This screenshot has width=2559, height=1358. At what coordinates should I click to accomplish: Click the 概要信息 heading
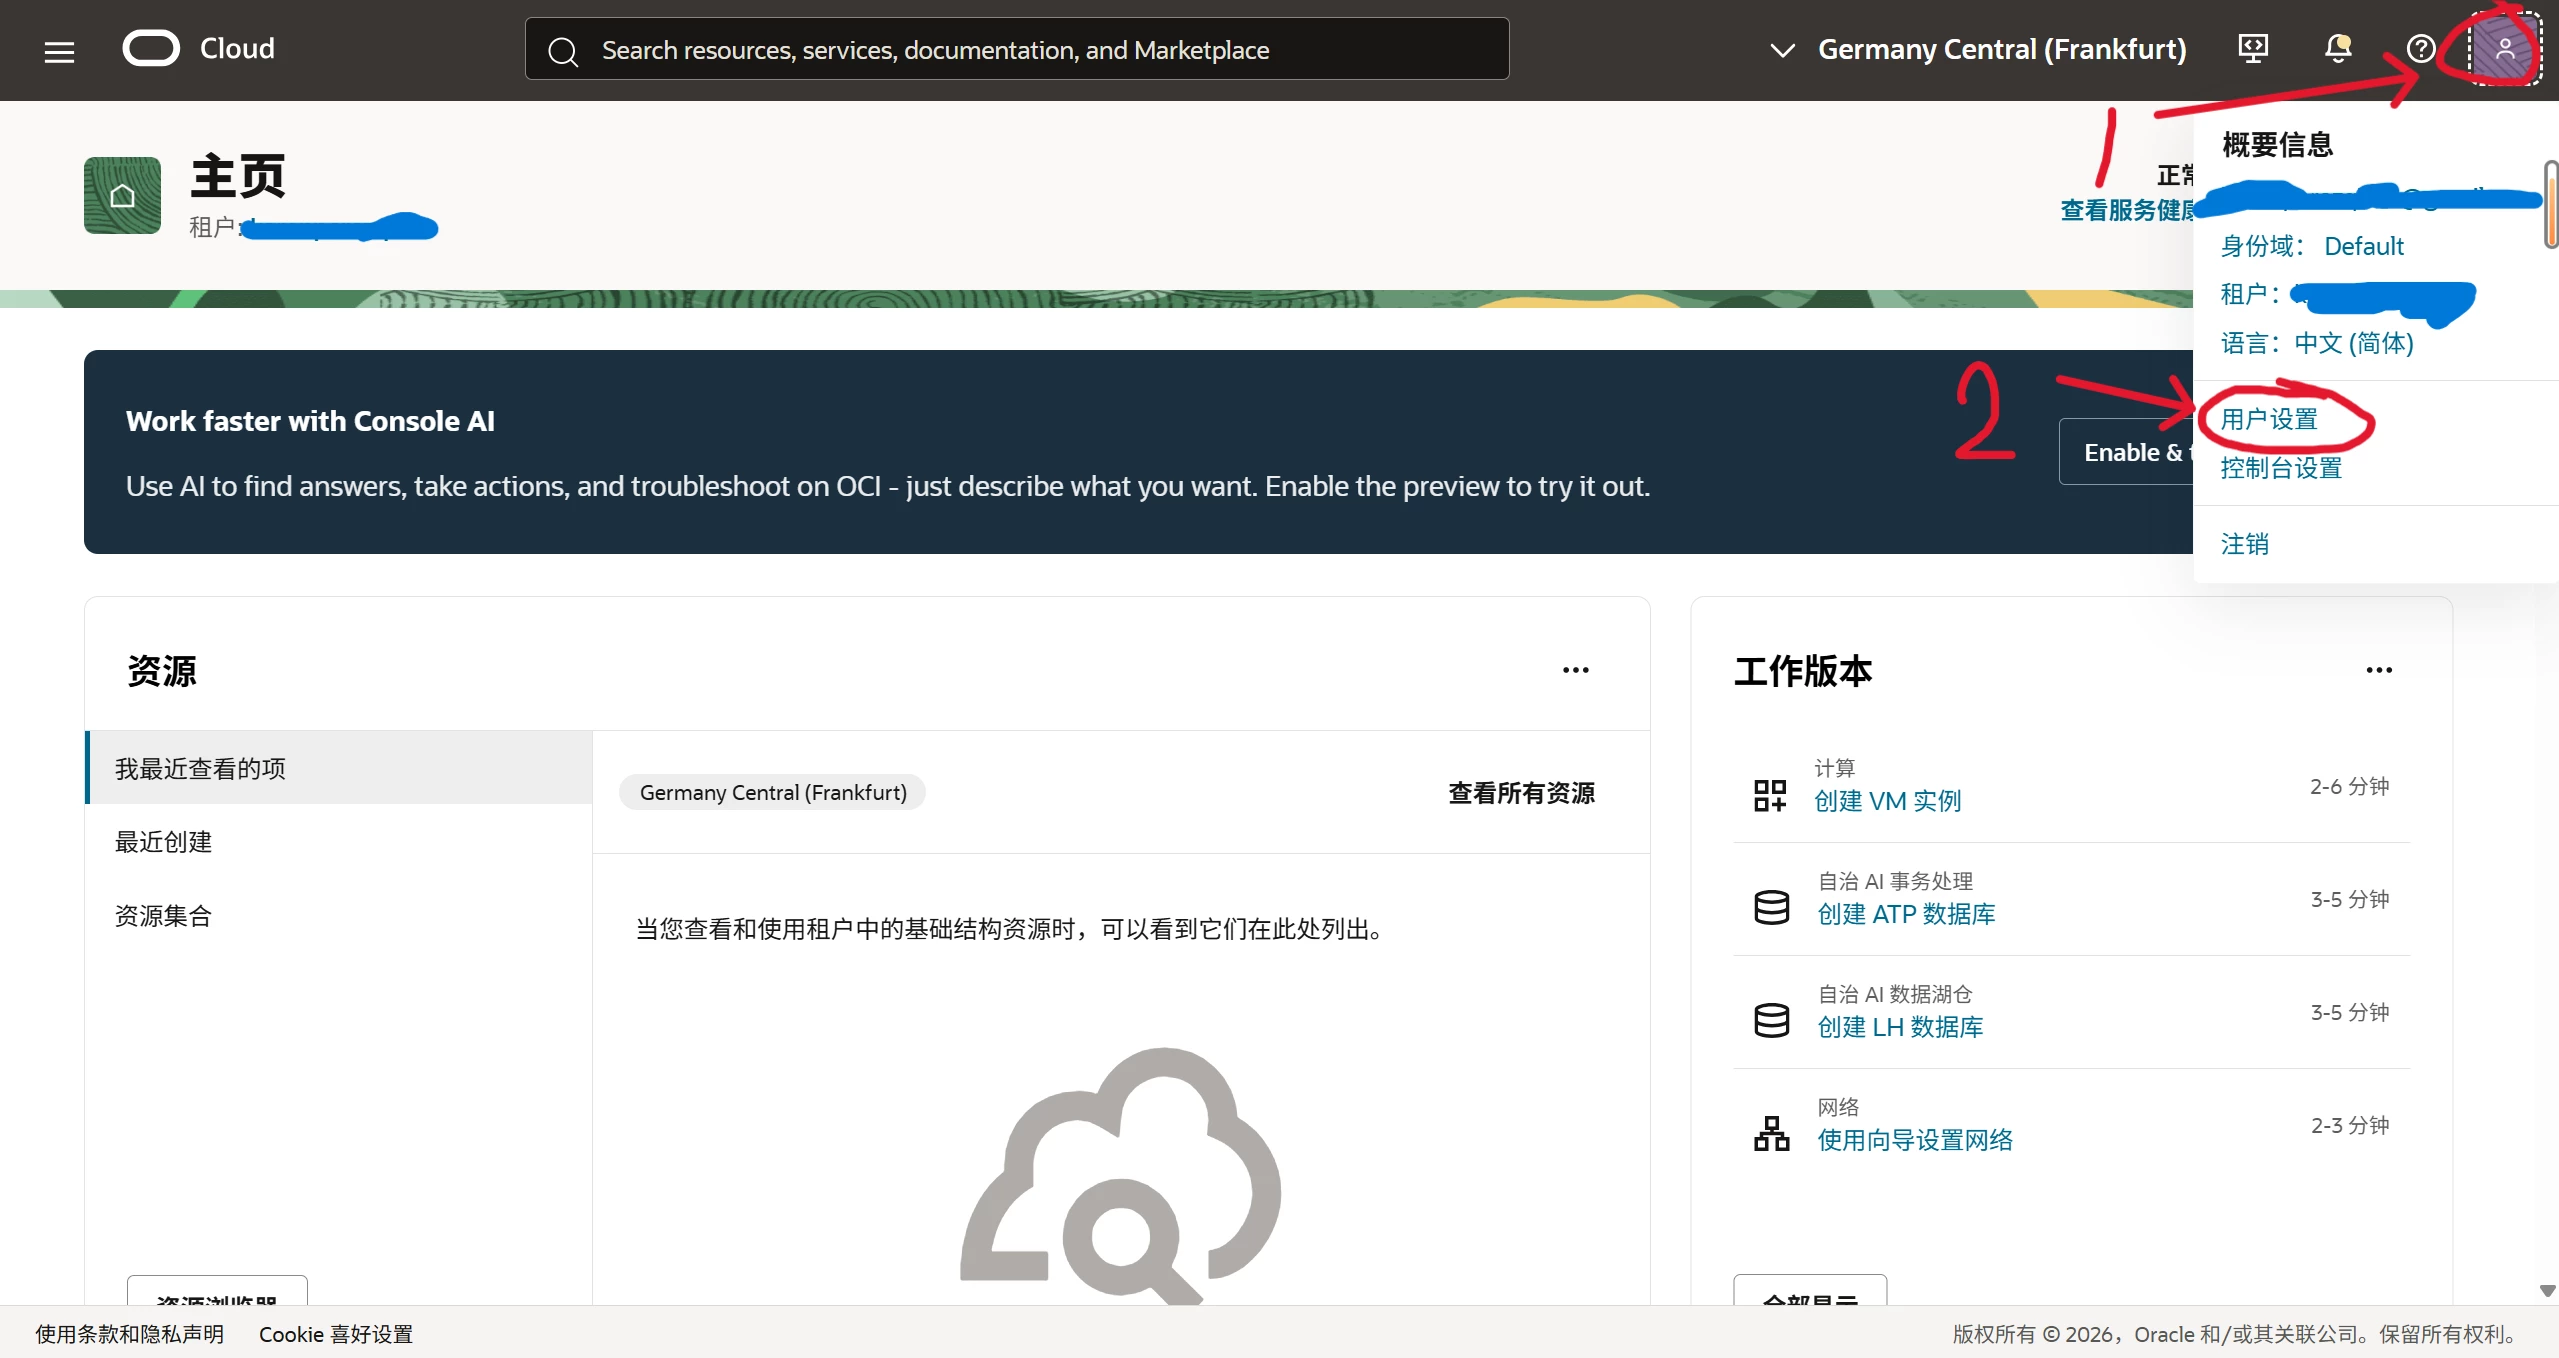[2277, 145]
